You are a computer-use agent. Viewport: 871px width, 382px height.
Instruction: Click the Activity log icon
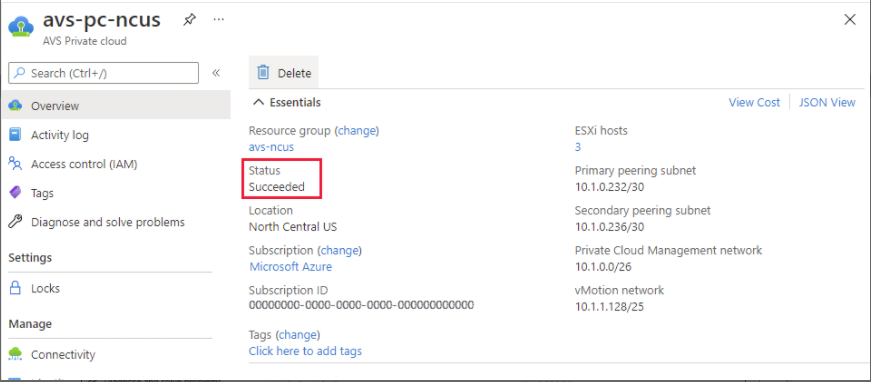tap(15, 135)
